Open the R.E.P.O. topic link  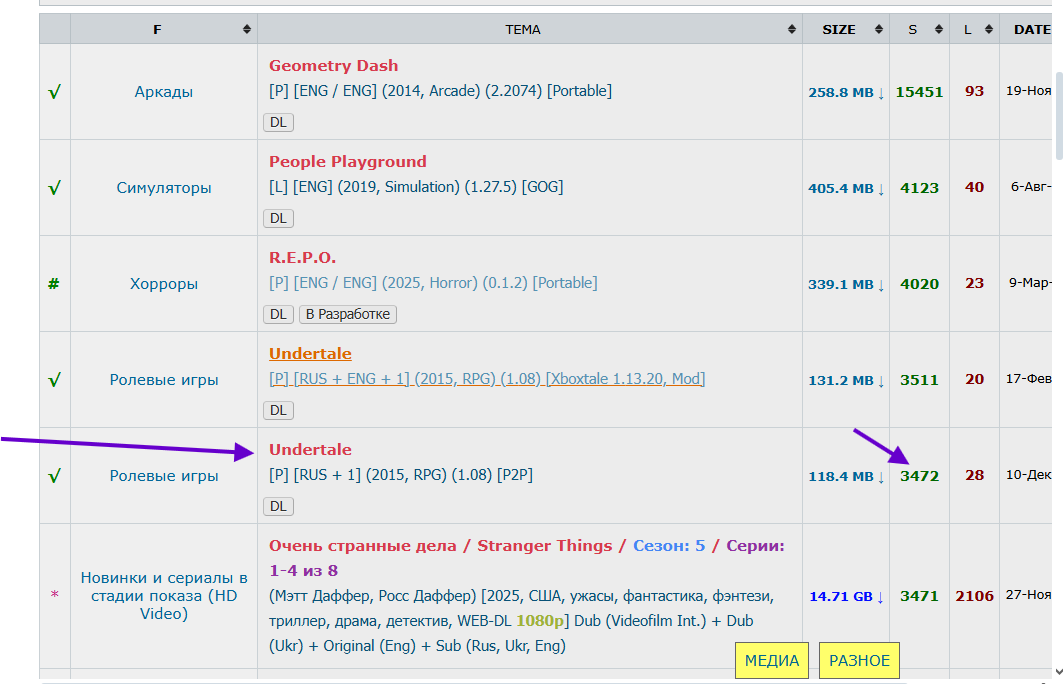coord(302,258)
